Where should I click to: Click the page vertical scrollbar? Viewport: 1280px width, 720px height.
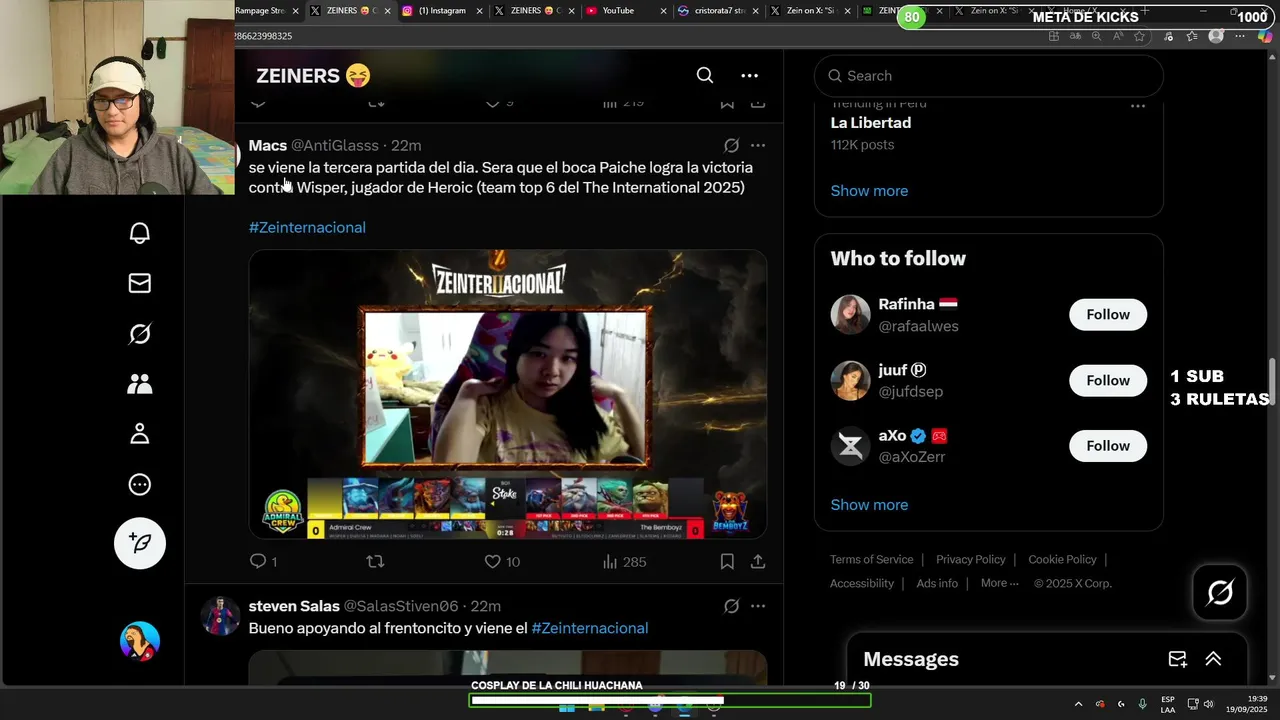tap(1273, 380)
